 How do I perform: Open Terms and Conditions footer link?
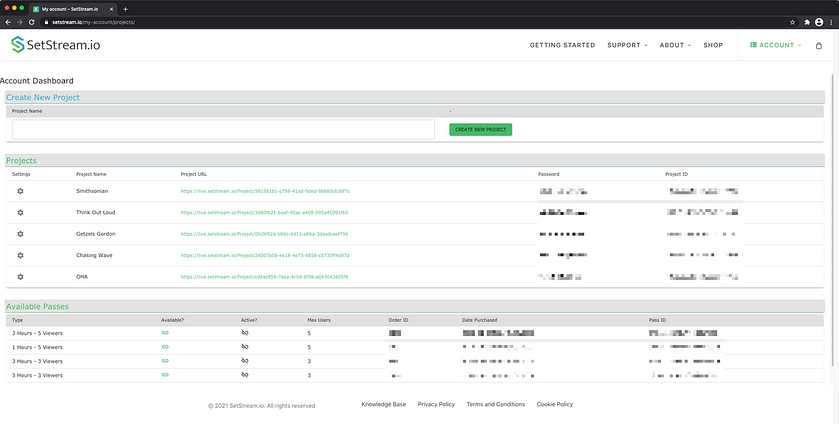(x=495, y=404)
